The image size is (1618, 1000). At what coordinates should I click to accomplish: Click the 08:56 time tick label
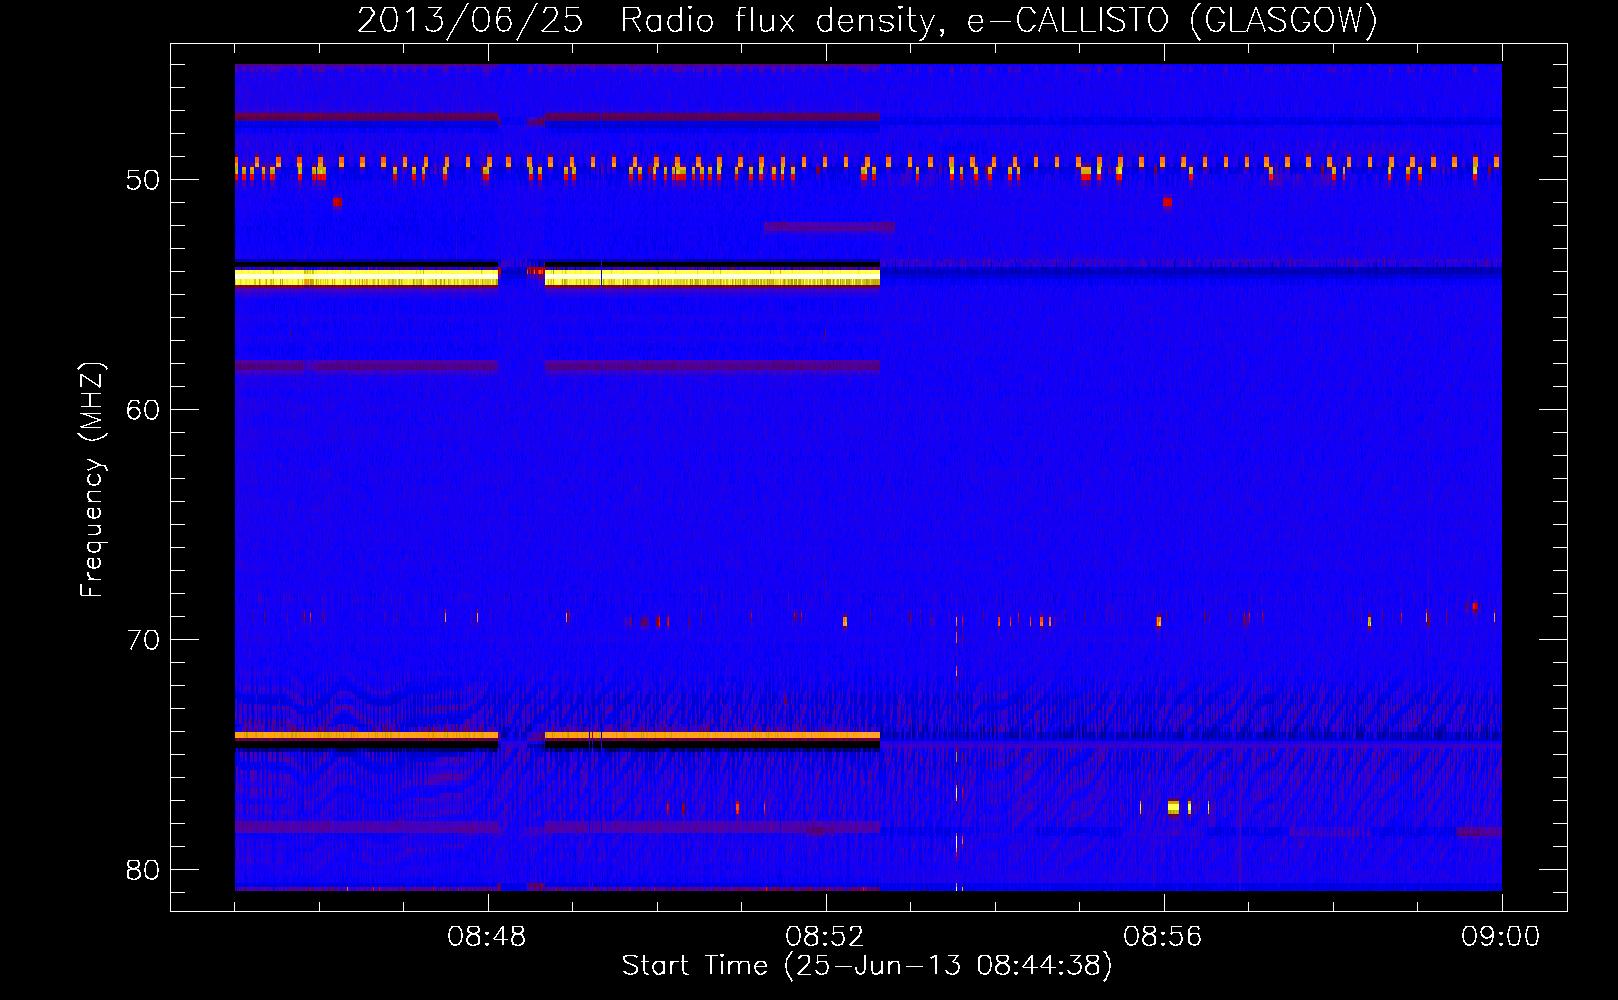pyautogui.click(x=1163, y=937)
